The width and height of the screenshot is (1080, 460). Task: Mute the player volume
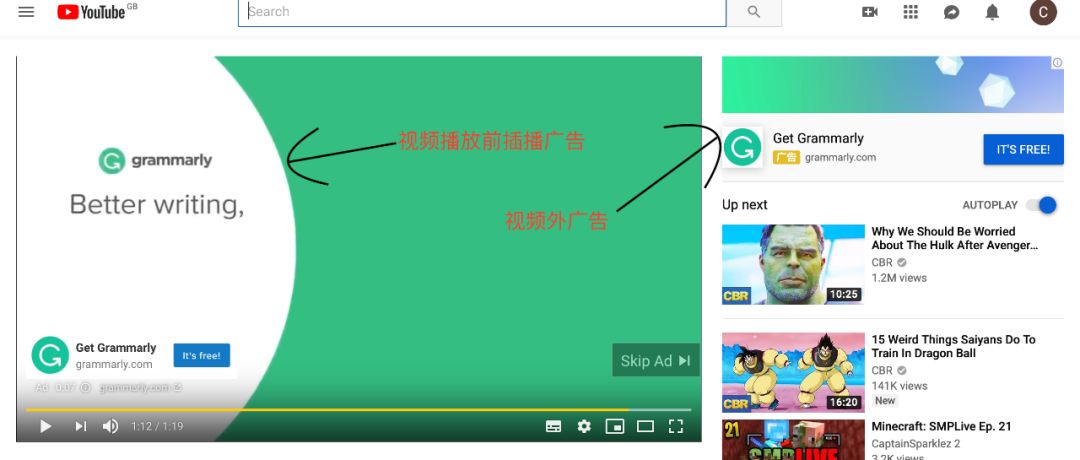(x=110, y=426)
